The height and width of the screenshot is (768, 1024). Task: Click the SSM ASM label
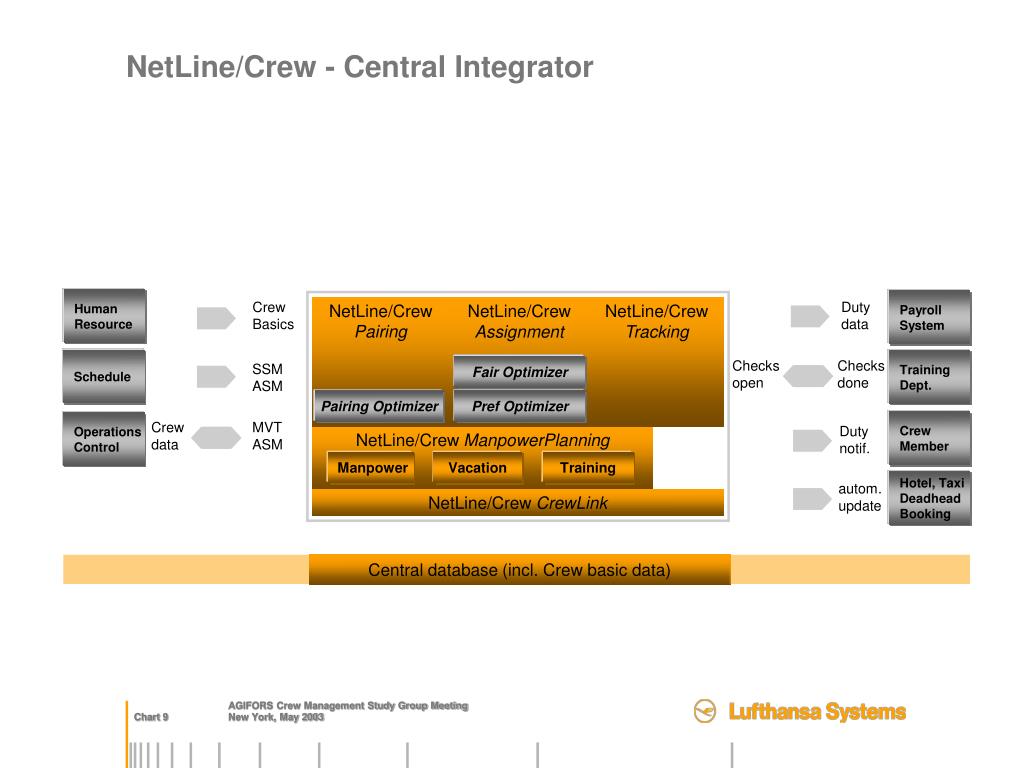point(267,377)
